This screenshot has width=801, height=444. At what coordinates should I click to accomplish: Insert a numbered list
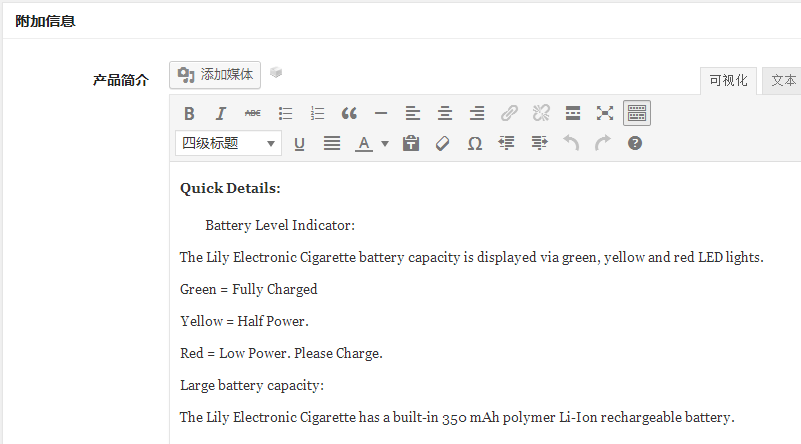pyautogui.click(x=317, y=113)
